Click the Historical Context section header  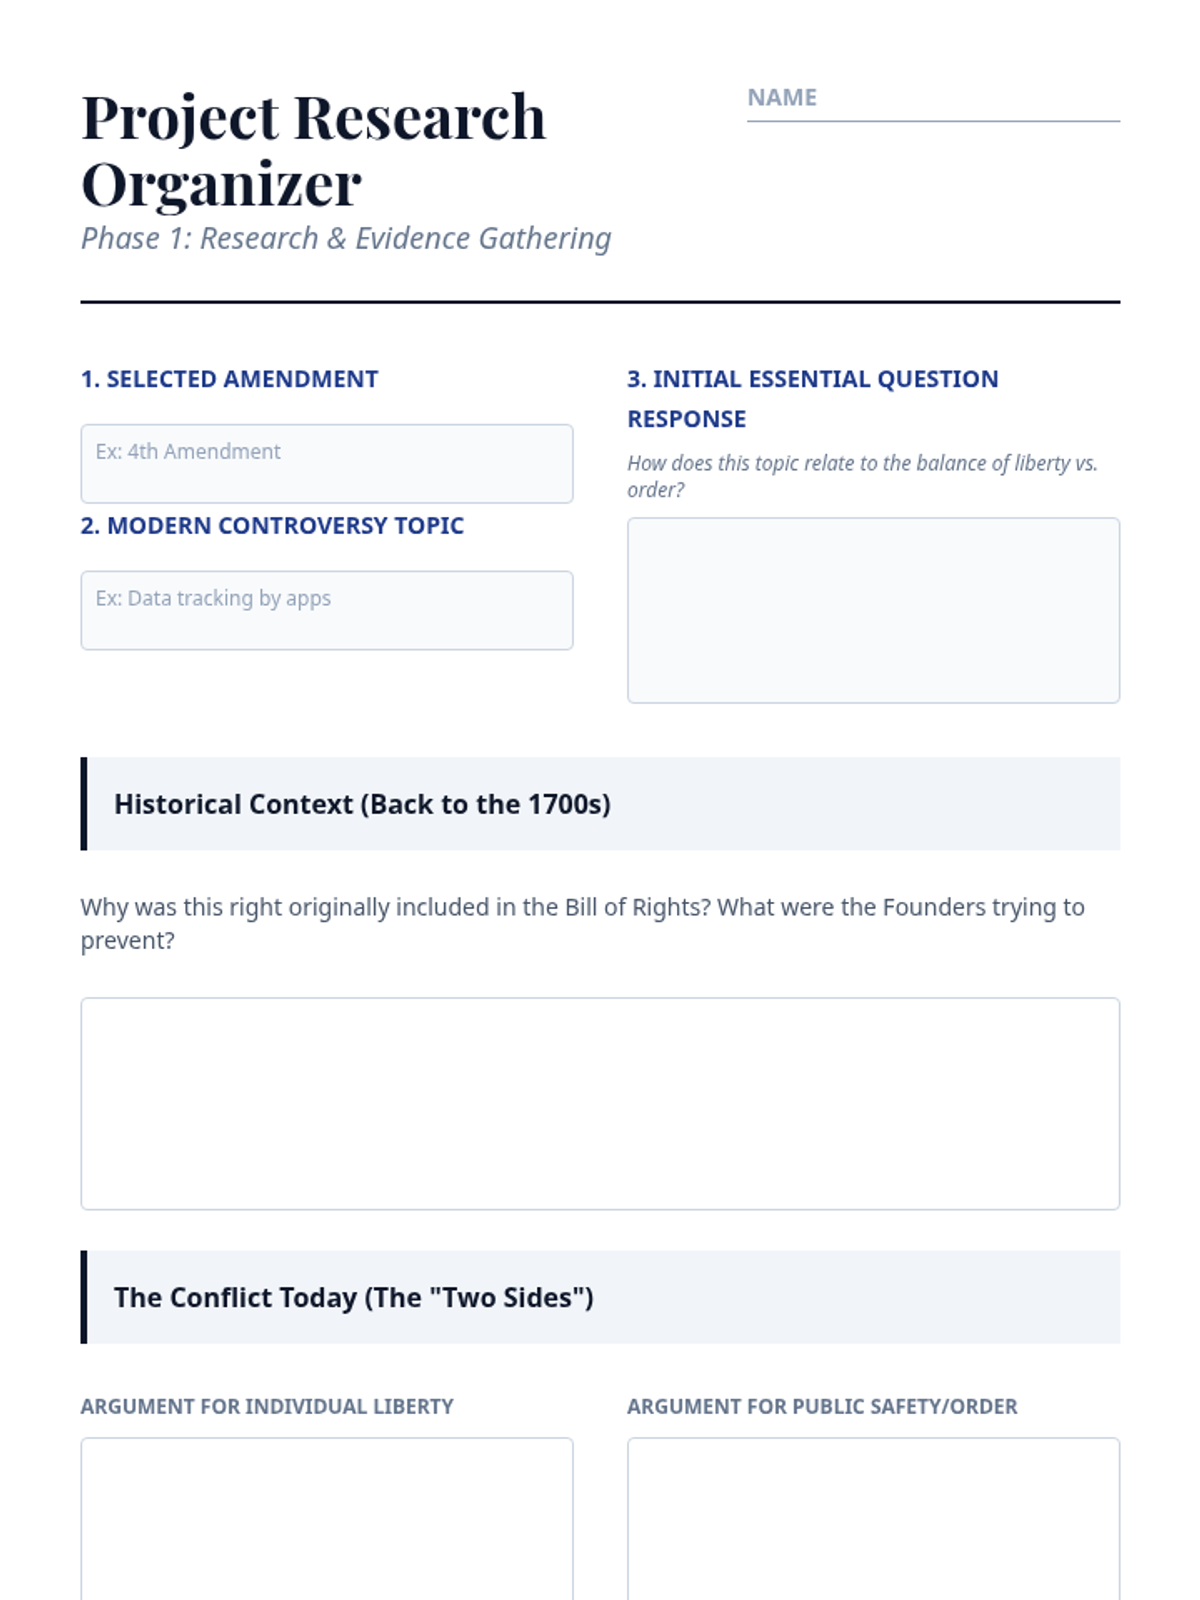click(600, 804)
